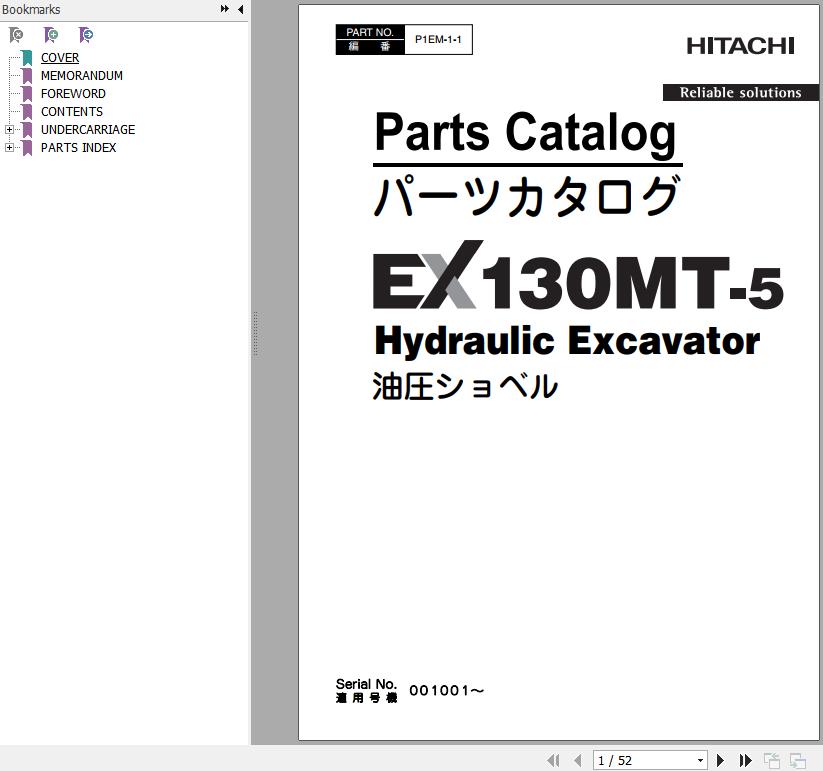Click the next view icon

coord(797,760)
